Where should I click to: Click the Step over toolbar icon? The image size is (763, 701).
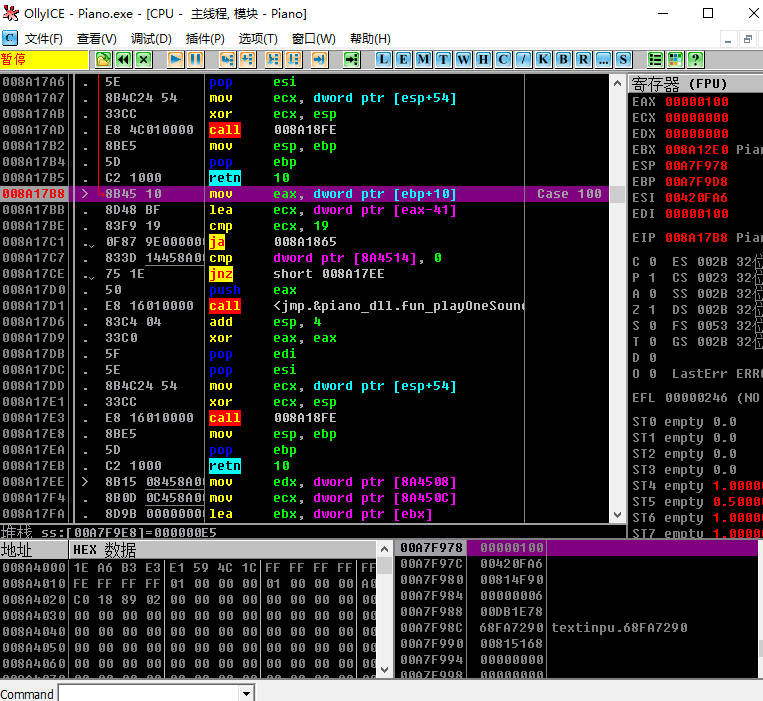click(248, 60)
